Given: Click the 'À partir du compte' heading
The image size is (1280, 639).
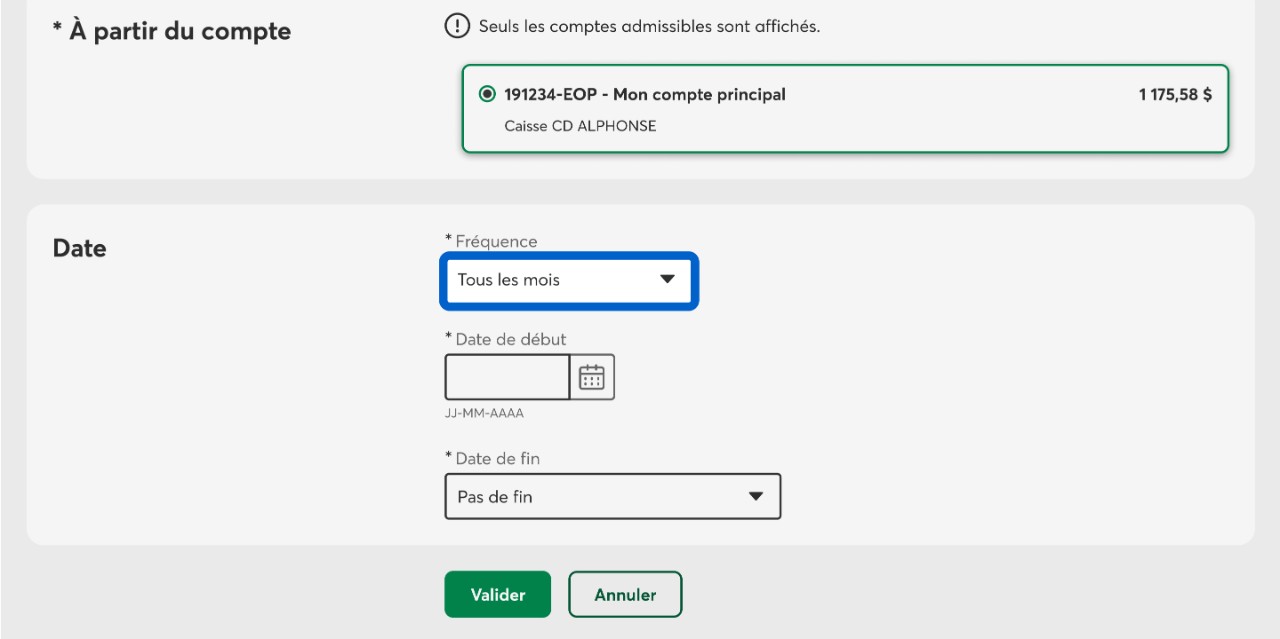Looking at the screenshot, I should [171, 31].
